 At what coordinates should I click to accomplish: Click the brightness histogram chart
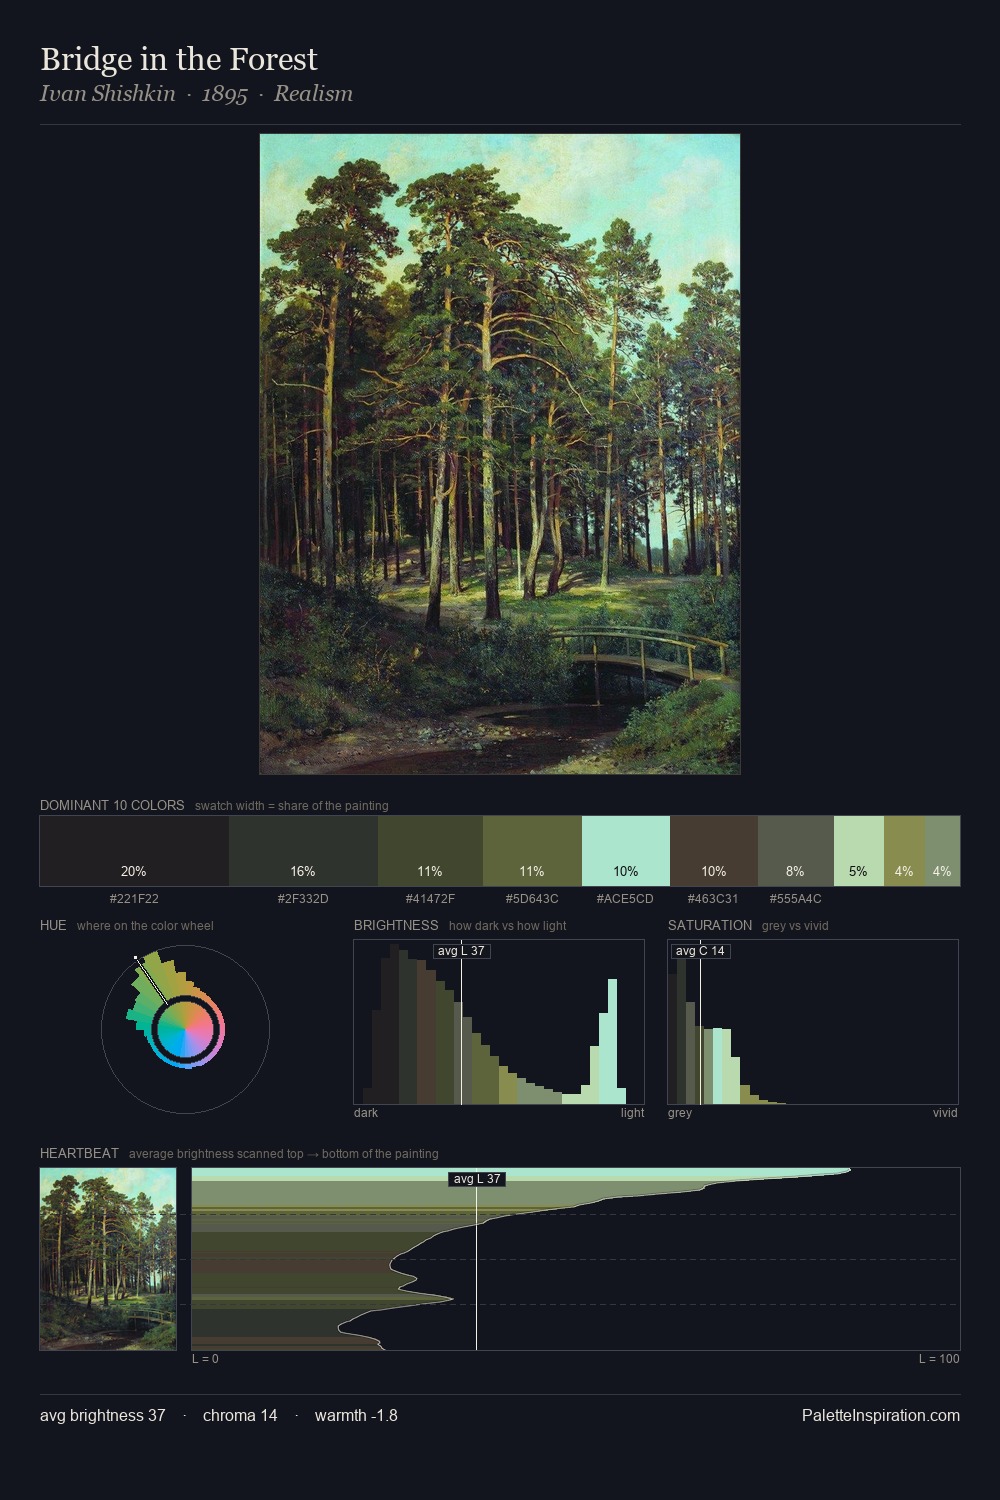click(499, 1022)
